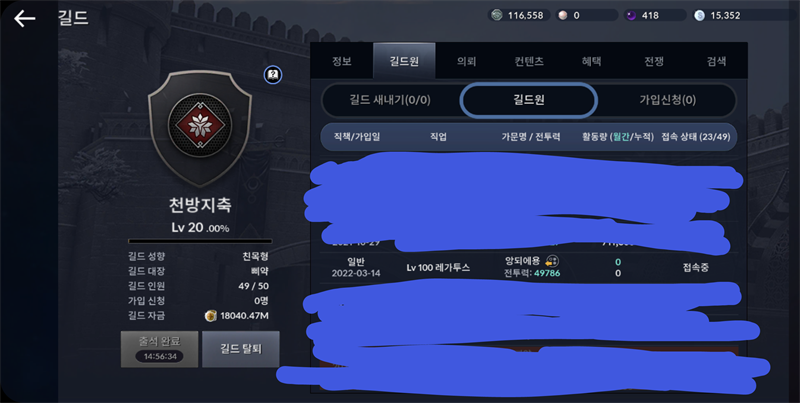Go to the 컨텐츠 tab

click(529, 61)
